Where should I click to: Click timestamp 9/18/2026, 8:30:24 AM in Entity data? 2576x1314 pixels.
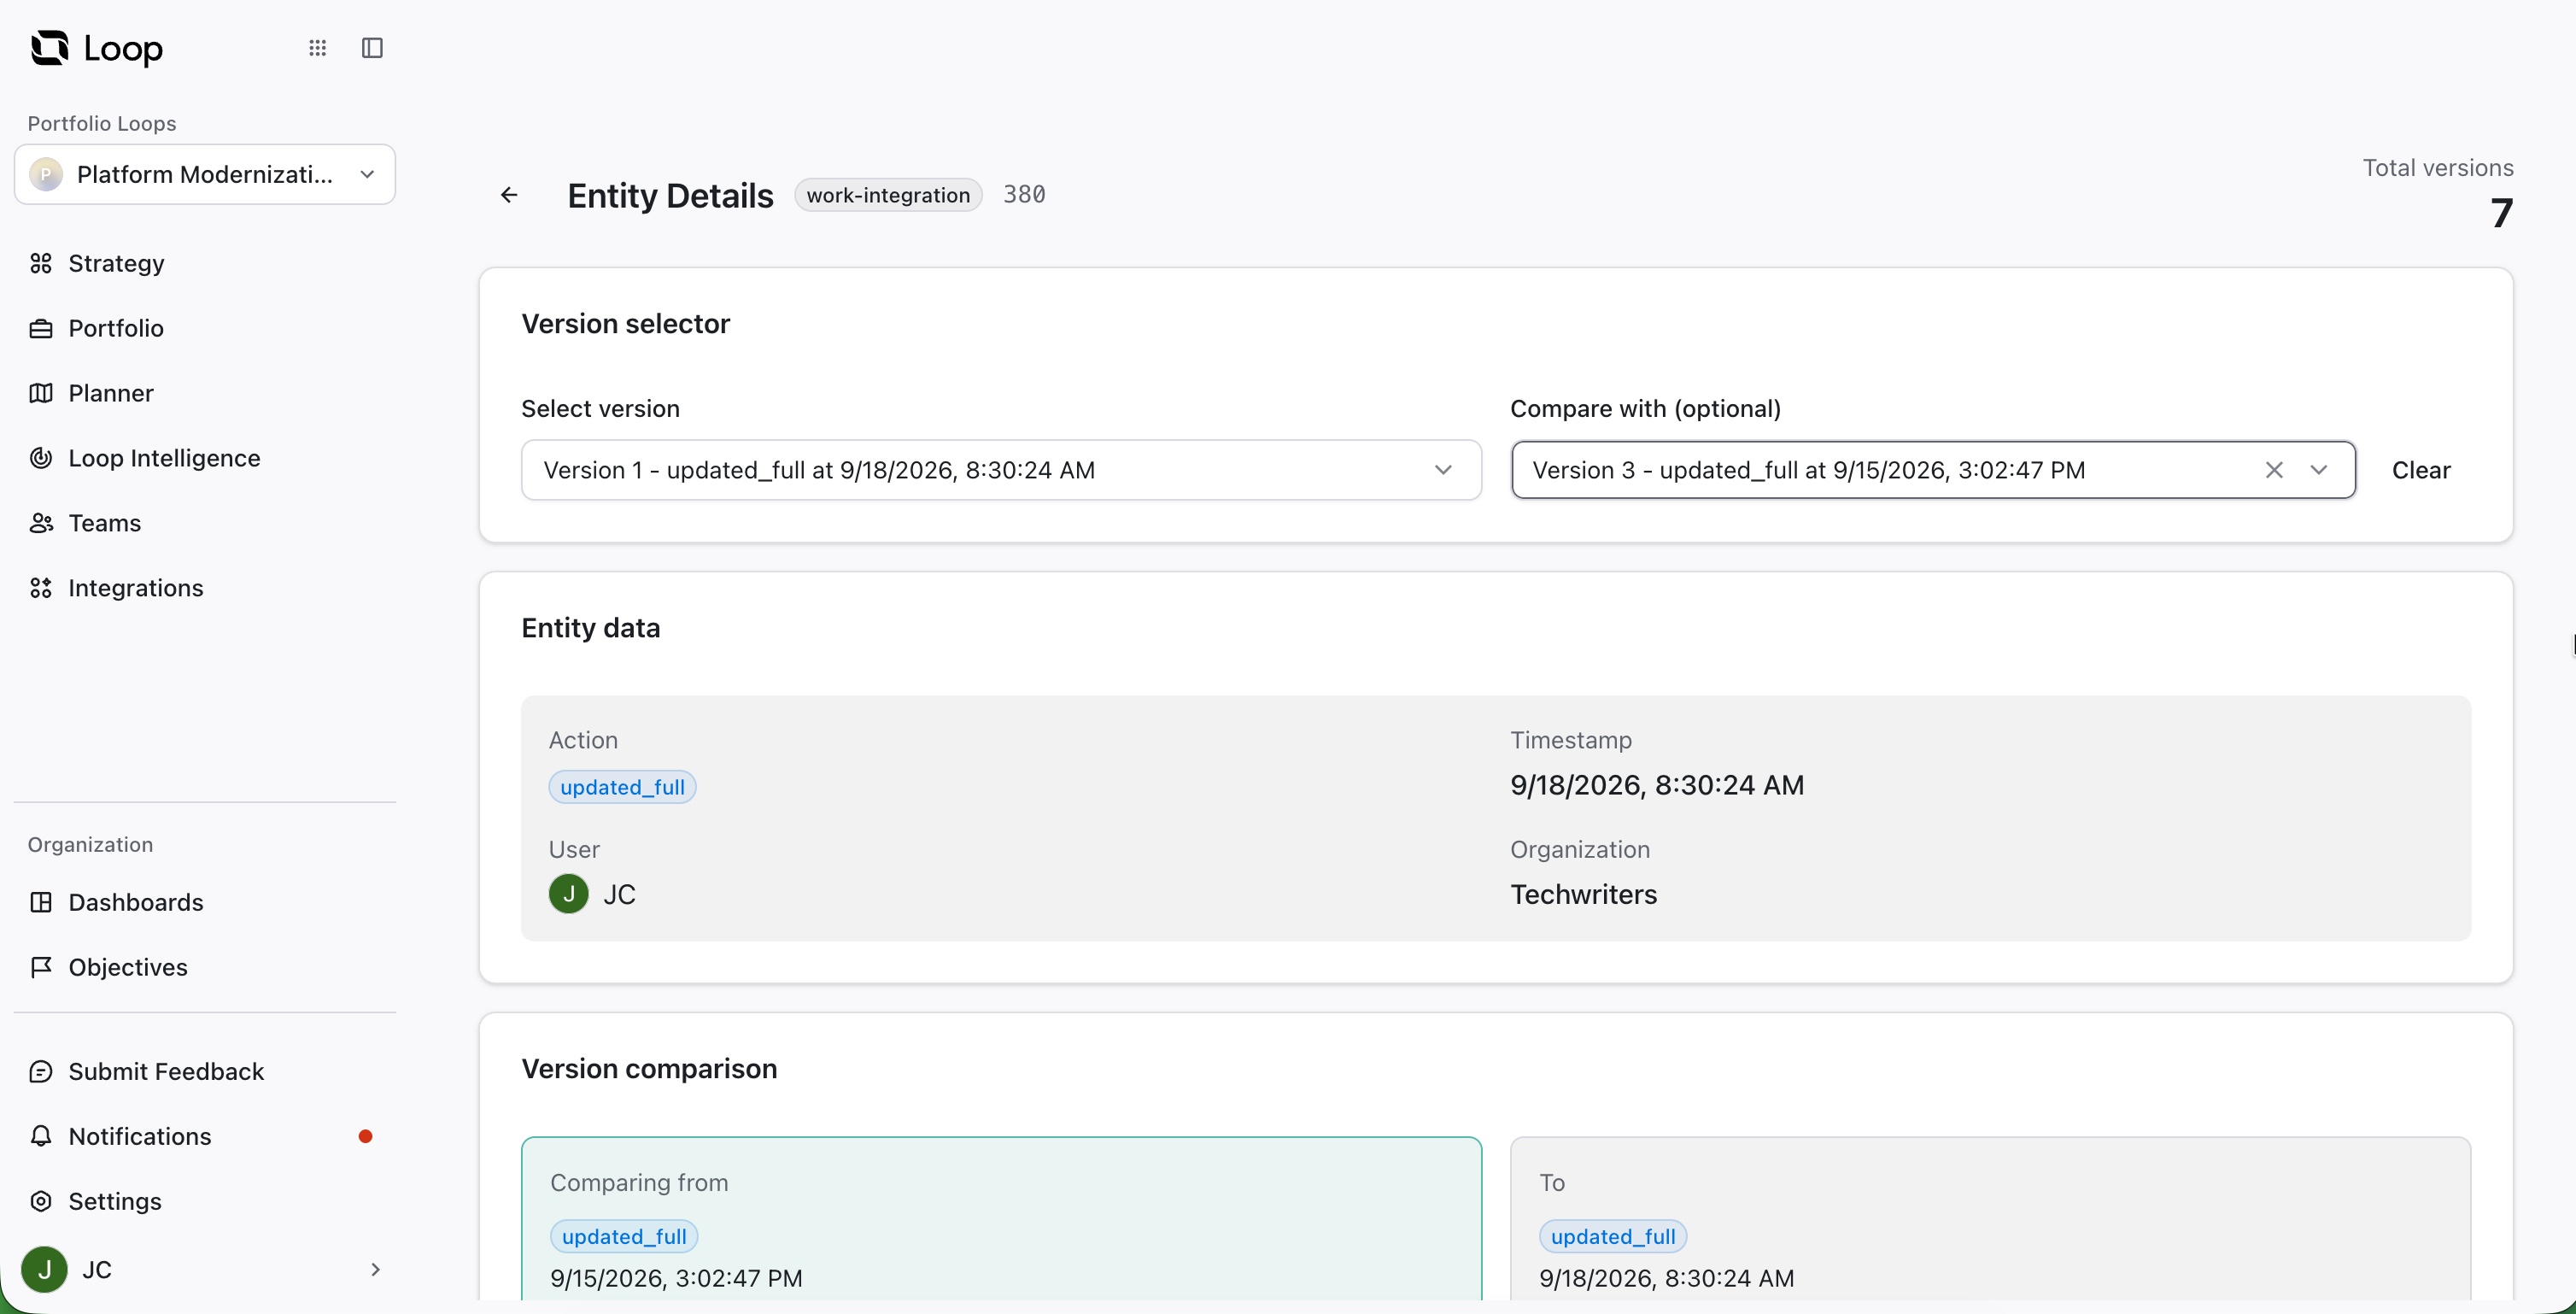point(1657,785)
